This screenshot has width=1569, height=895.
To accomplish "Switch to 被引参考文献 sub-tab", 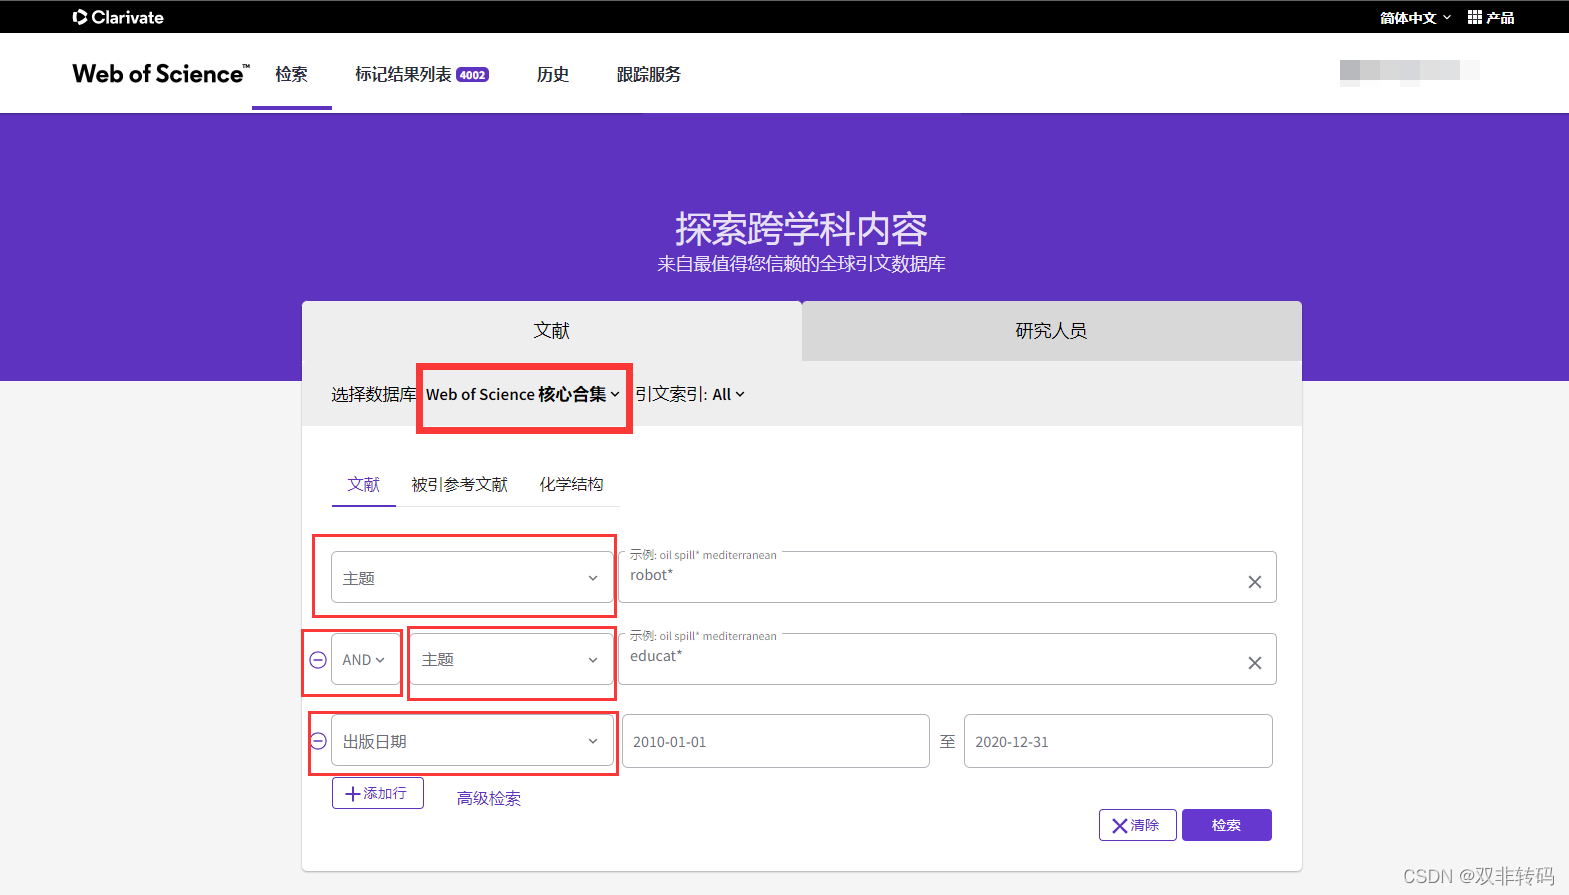I will tap(460, 484).
